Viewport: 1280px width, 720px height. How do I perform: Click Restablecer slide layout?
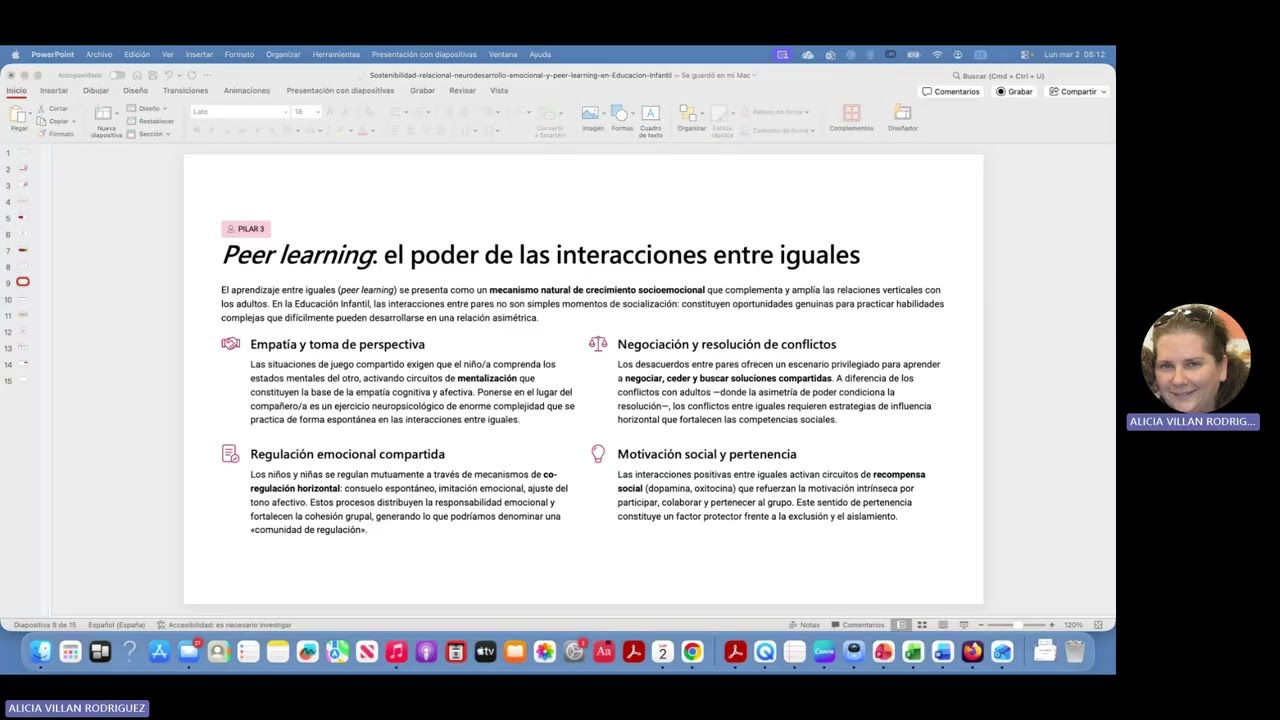coord(150,121)
